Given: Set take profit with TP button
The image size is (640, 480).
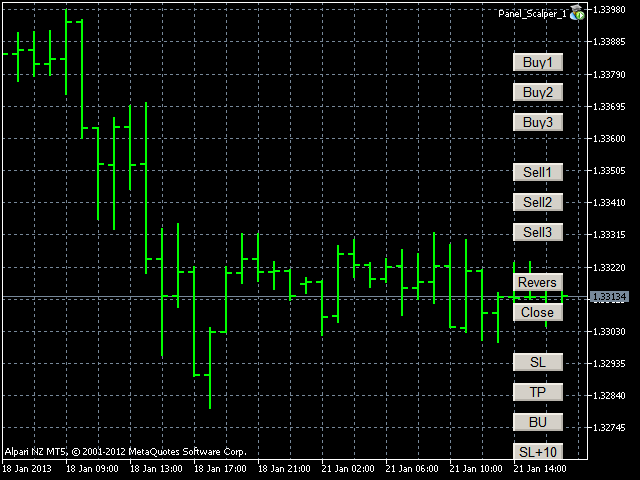Looking at the screenshot, I should (x=538, y=392).
